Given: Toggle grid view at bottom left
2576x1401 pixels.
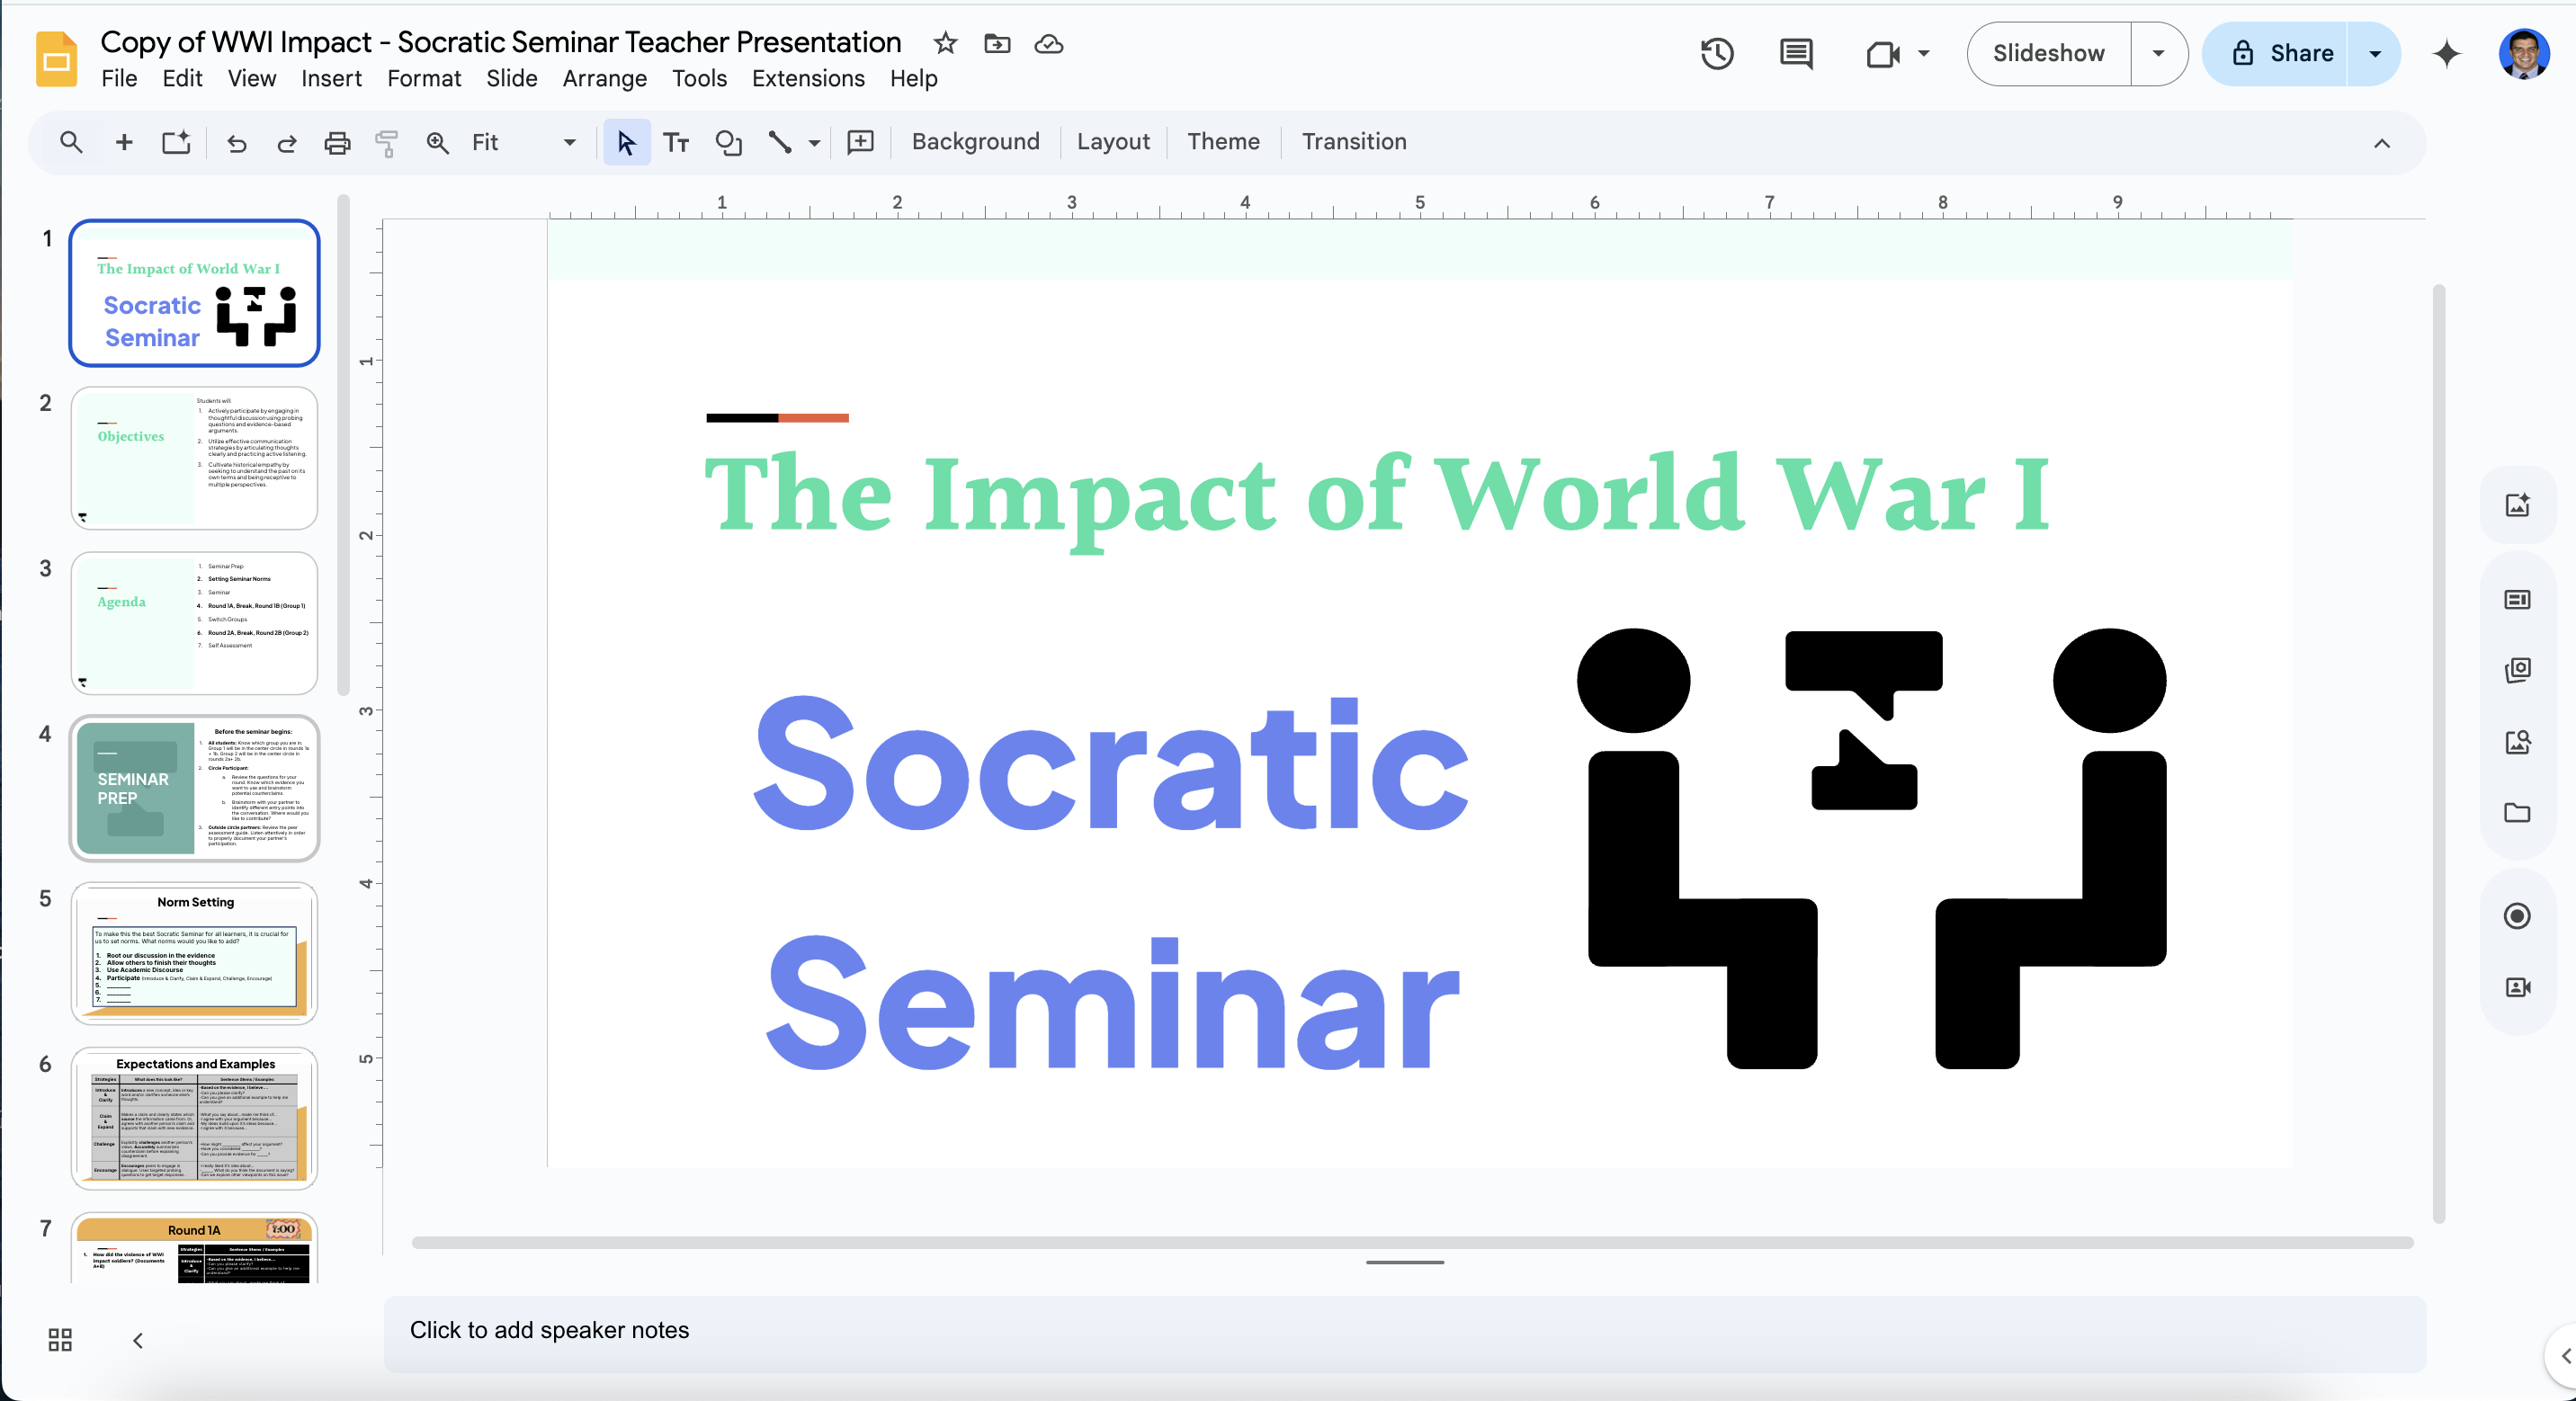Looking at the screenshot, I should coord(60,1339).
